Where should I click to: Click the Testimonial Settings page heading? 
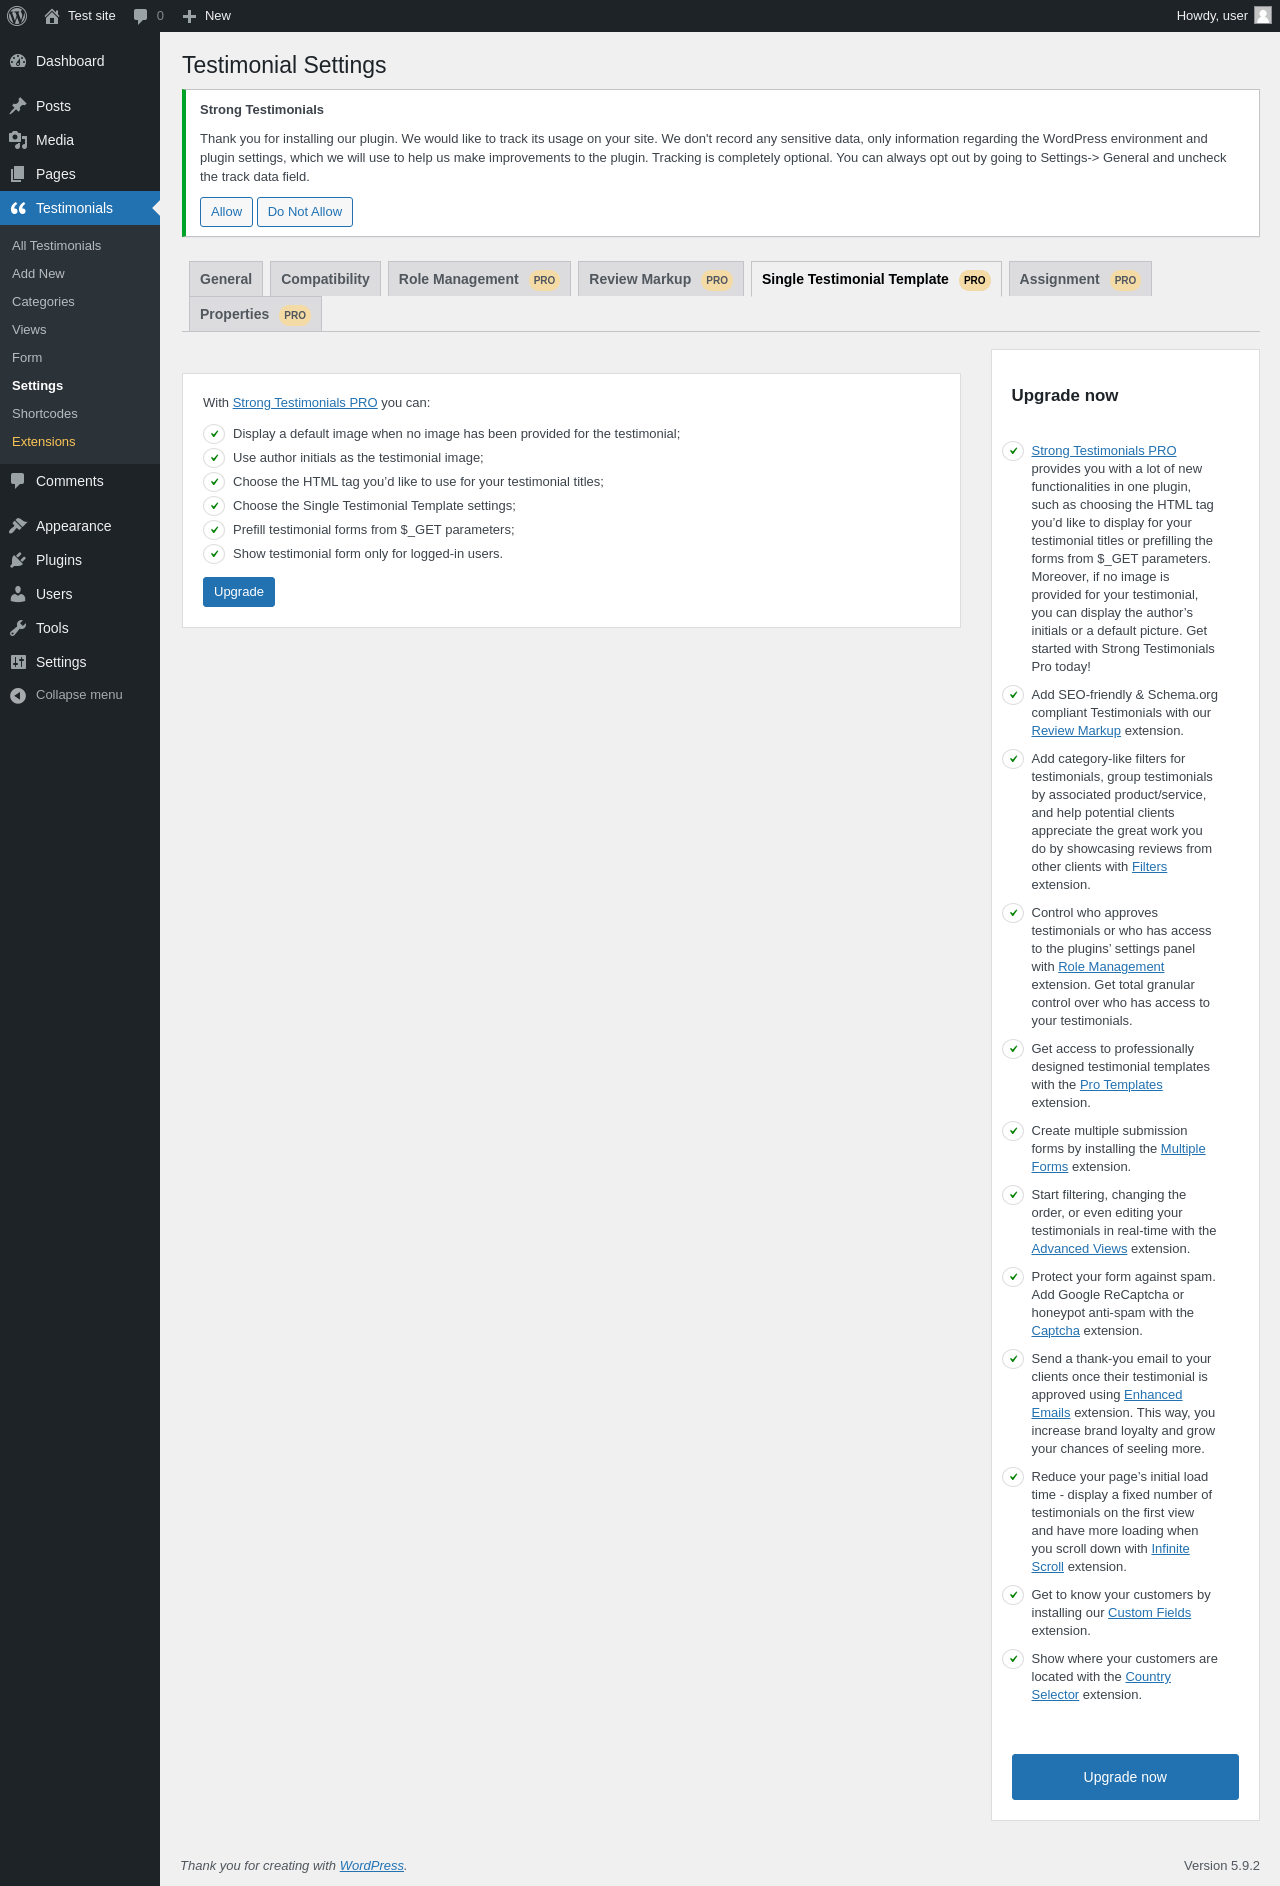pos(284,65)
